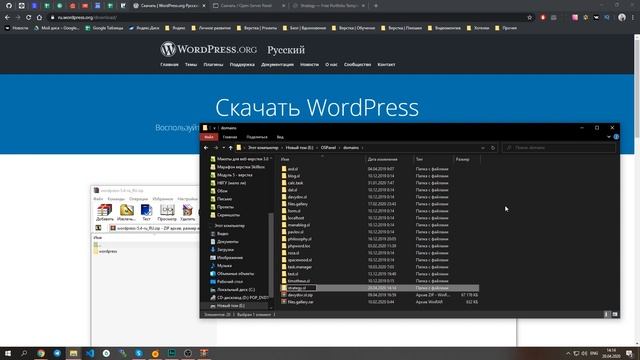Click the Chrome home button

click(x=39, y=18)
